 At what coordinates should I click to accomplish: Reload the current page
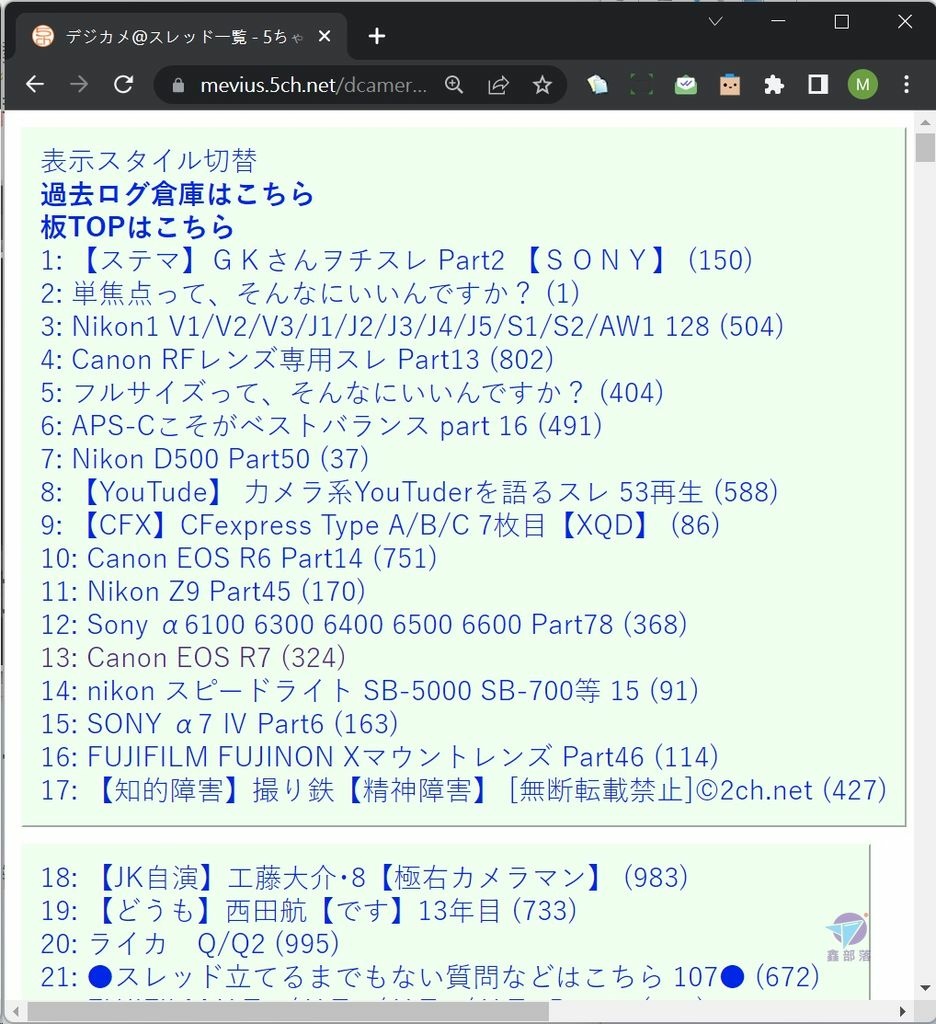click(123, 84)
